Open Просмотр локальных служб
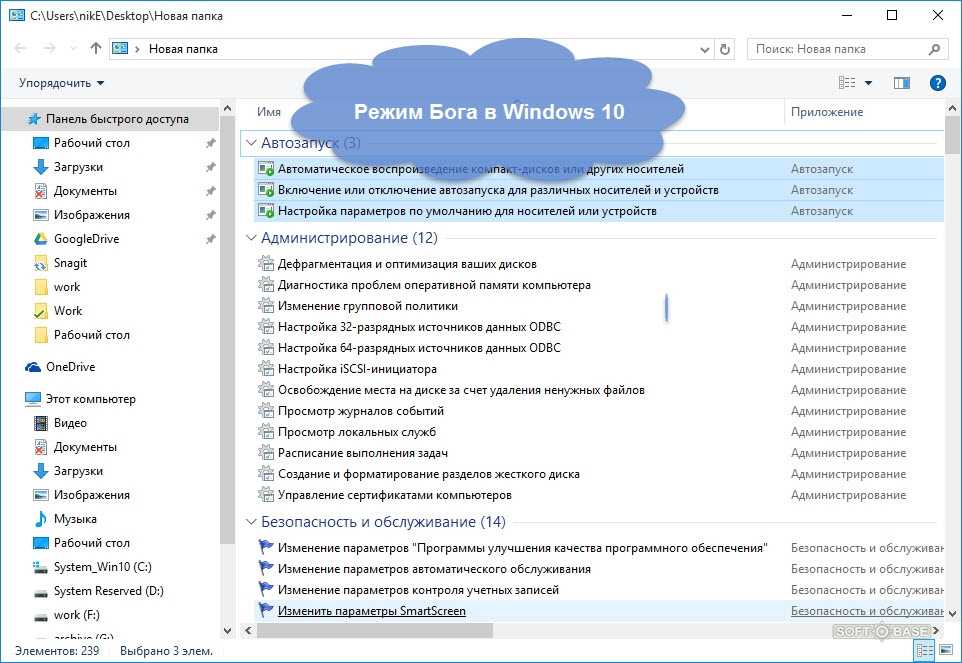The image size is (962, 663). point(356,432)
